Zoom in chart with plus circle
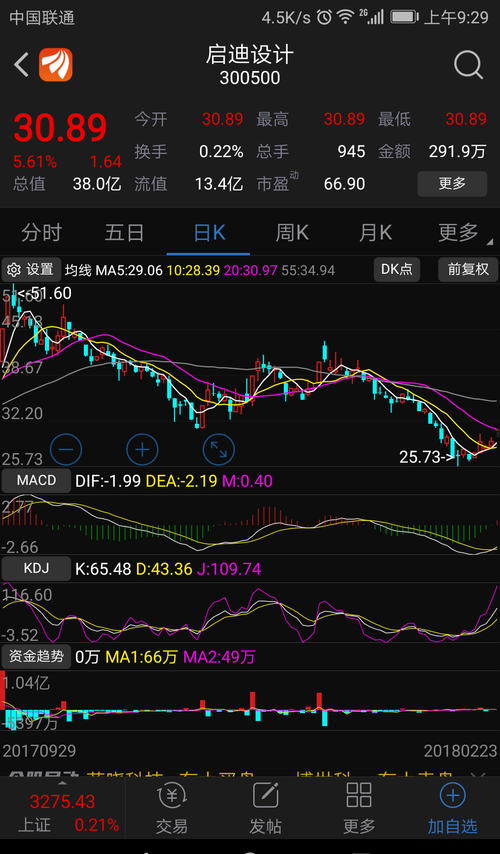The width and height of the screenshot is (500, 854). 142,450
